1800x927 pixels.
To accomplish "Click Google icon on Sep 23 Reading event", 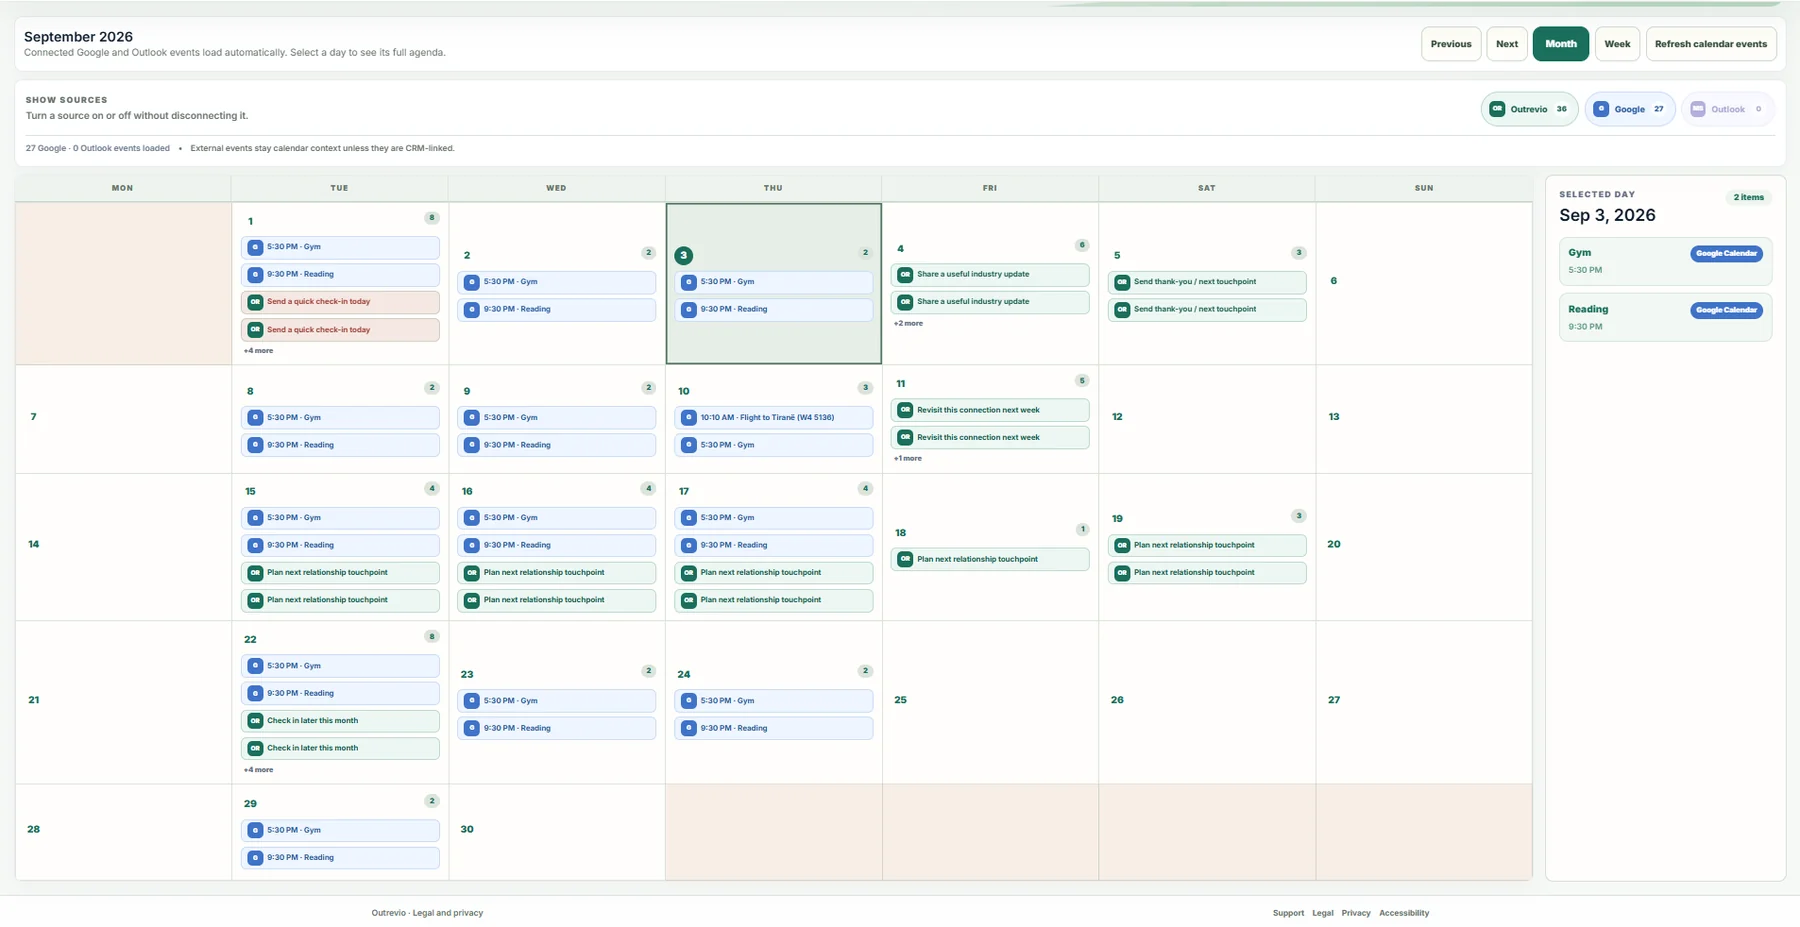I will [472, 728].
